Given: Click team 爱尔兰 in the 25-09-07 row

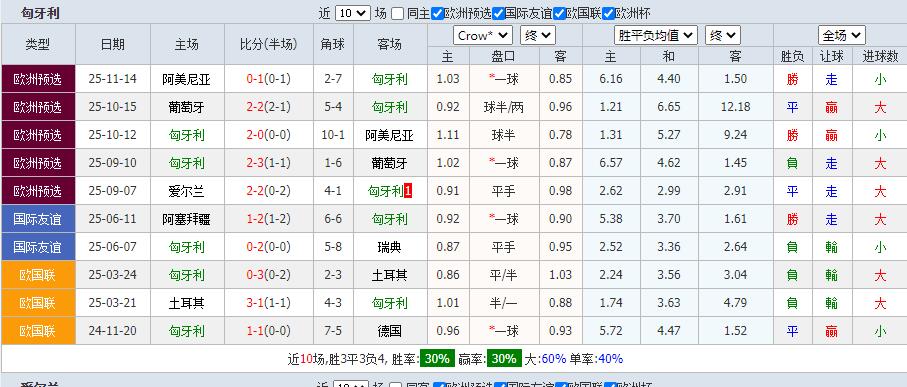Looking at the screenshot, I should (186, 191).
